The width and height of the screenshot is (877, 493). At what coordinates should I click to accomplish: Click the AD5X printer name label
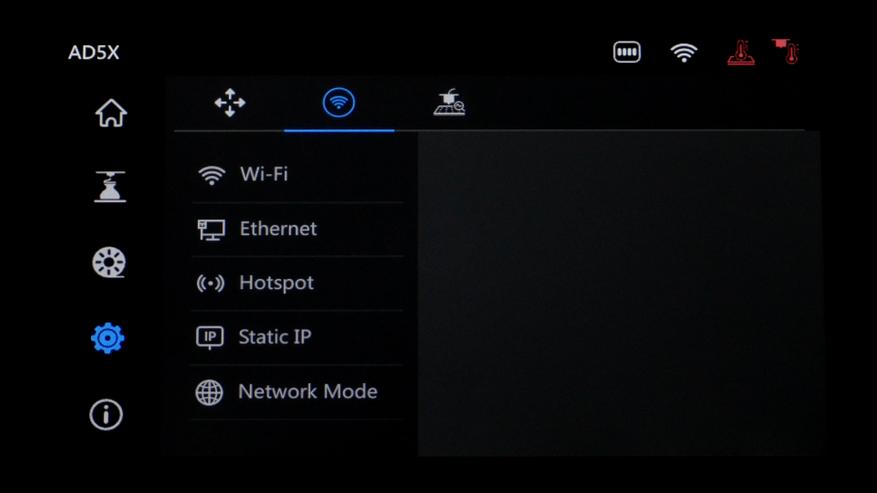pyautogui.click(x=93, y=53)
